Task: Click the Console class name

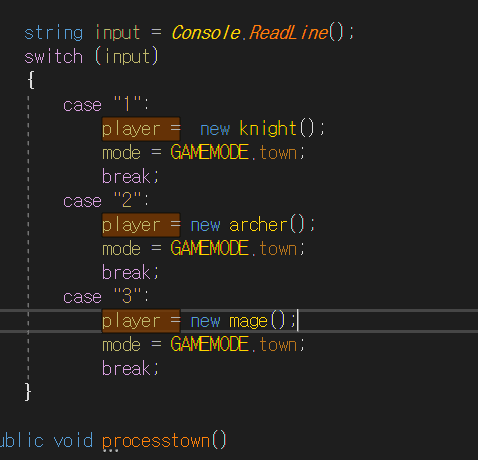Action: tap(206, 33)
